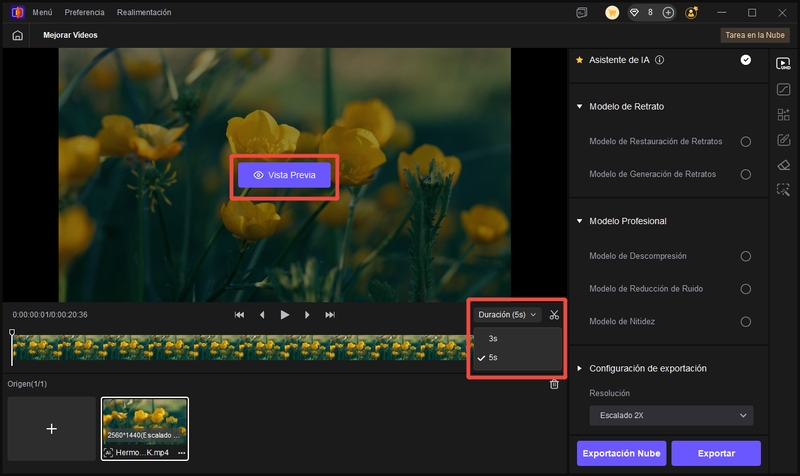Open the Escalado 2X resolution dropdown
The image size is (800, 476).
671,415
